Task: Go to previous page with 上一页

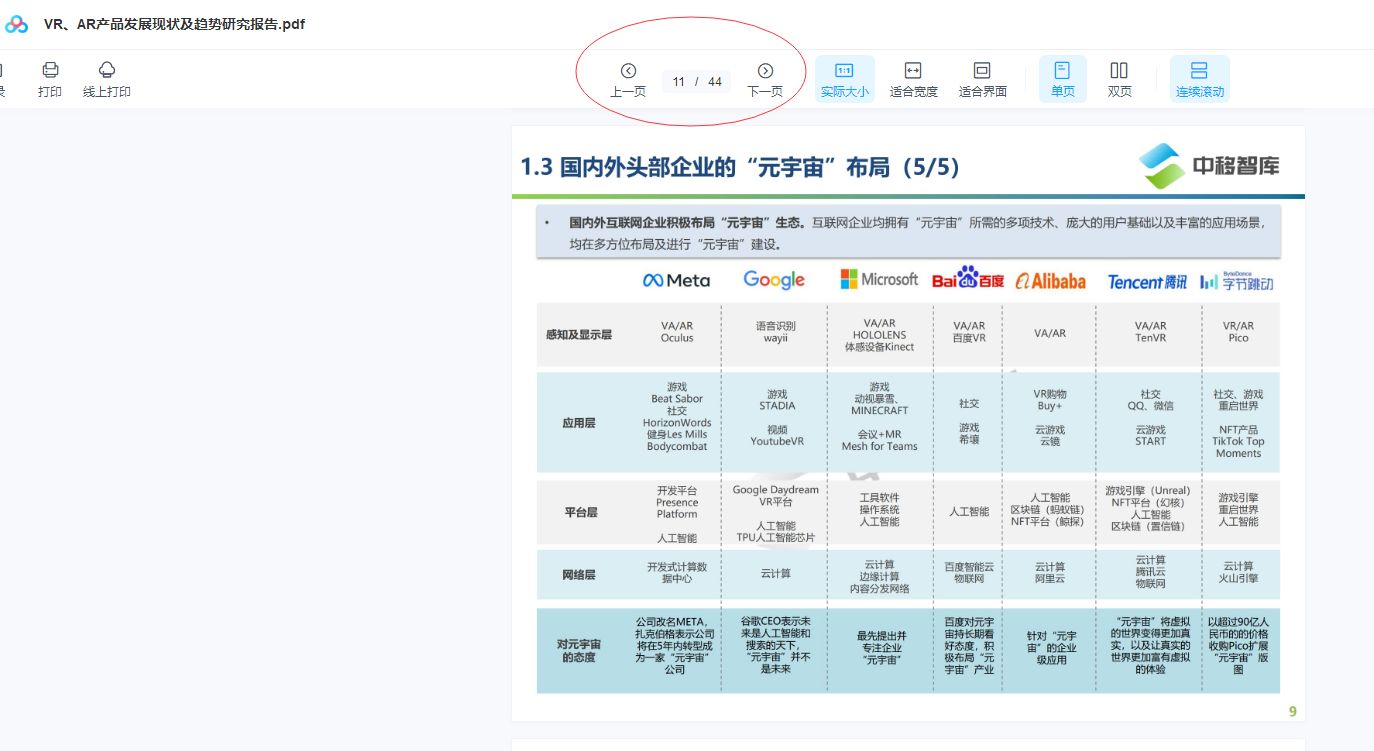Action: coord(628,79)
